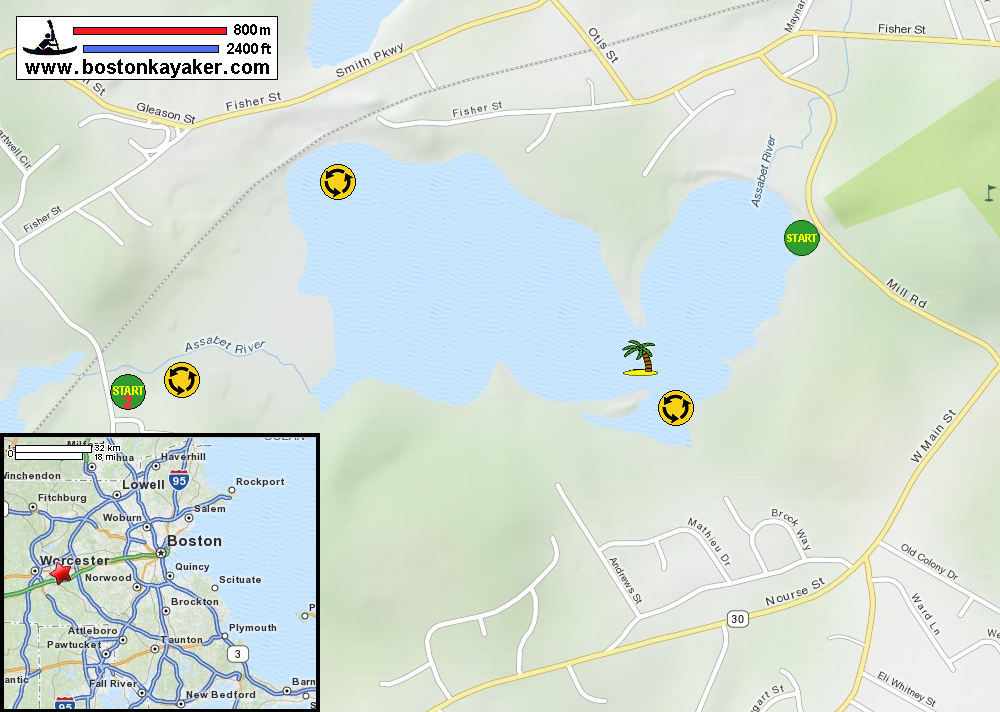Click the Nourse St street label
Screen dimensions: 1000x712
[795, 592]
